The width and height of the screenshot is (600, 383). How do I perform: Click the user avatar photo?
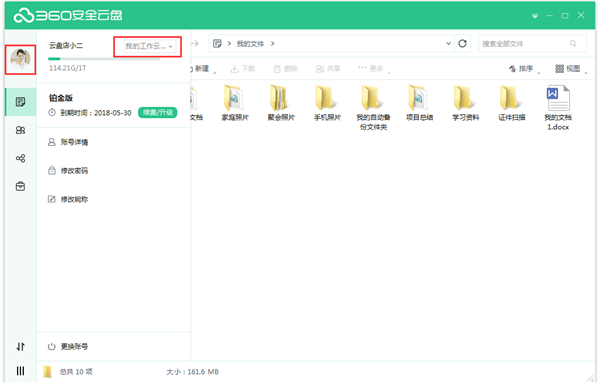20,59
